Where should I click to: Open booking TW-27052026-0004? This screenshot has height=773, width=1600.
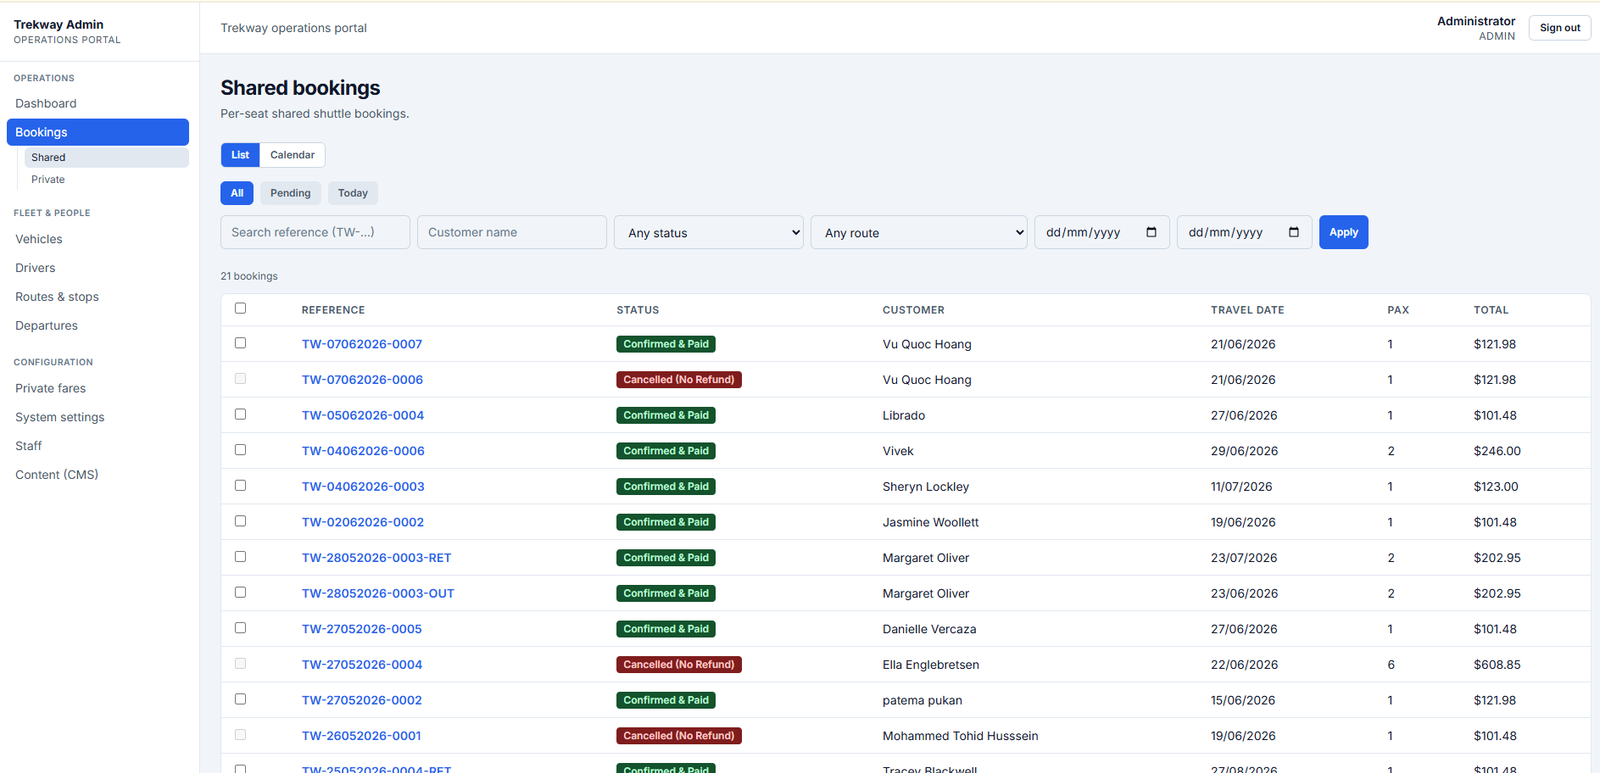pyautogui.click(x=362, y=665)
